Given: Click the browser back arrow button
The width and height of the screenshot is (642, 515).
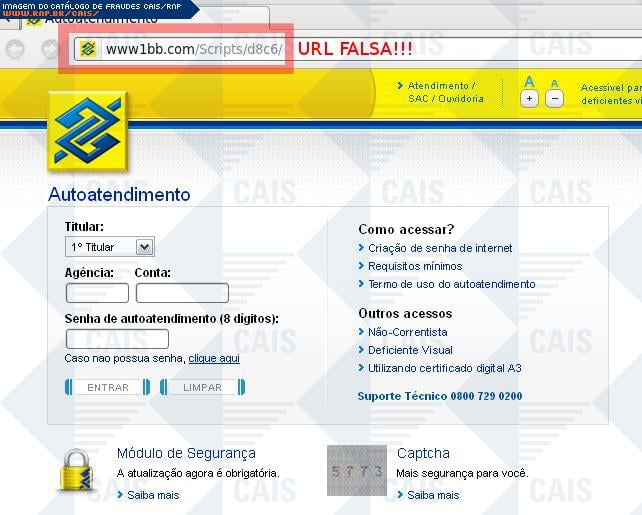Looking at the screenshot, I should 15,49.
